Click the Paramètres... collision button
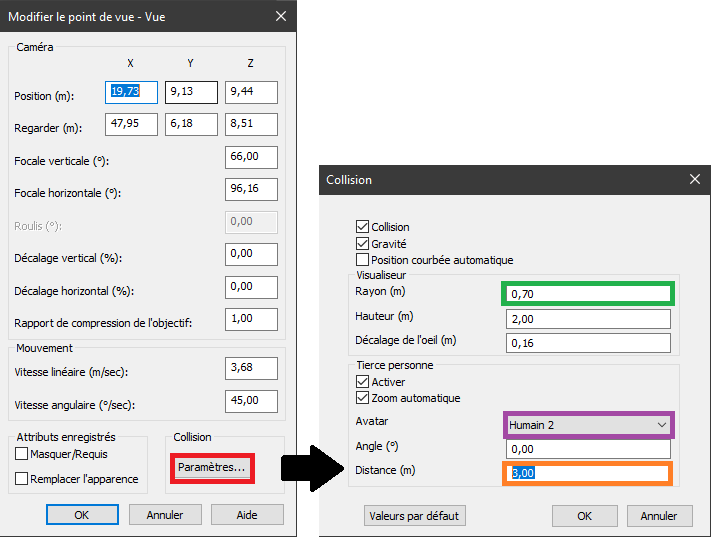Viewport: 711px width, 537px height. [211, 468]
